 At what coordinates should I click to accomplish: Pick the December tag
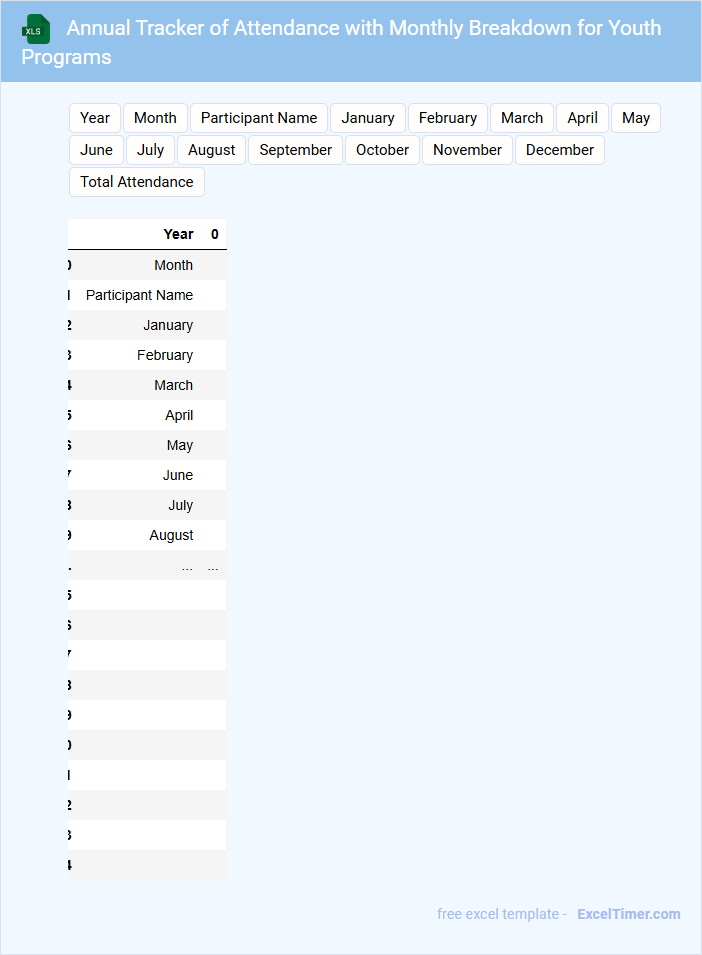pyautogui.click(x=560, y=150)
